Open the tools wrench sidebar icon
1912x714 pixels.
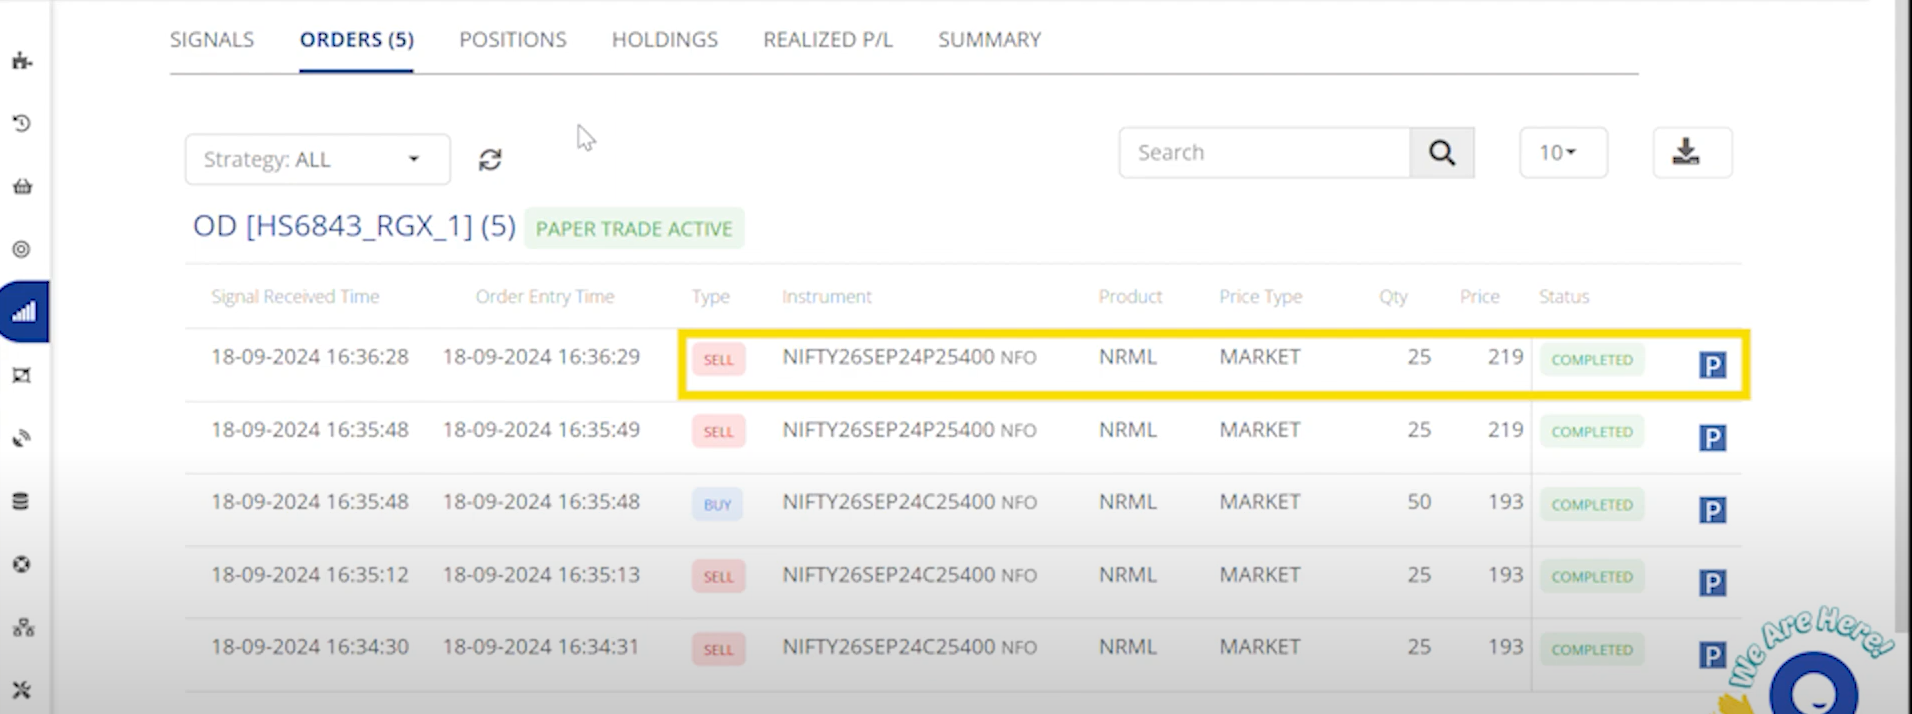tap(22, 690)
